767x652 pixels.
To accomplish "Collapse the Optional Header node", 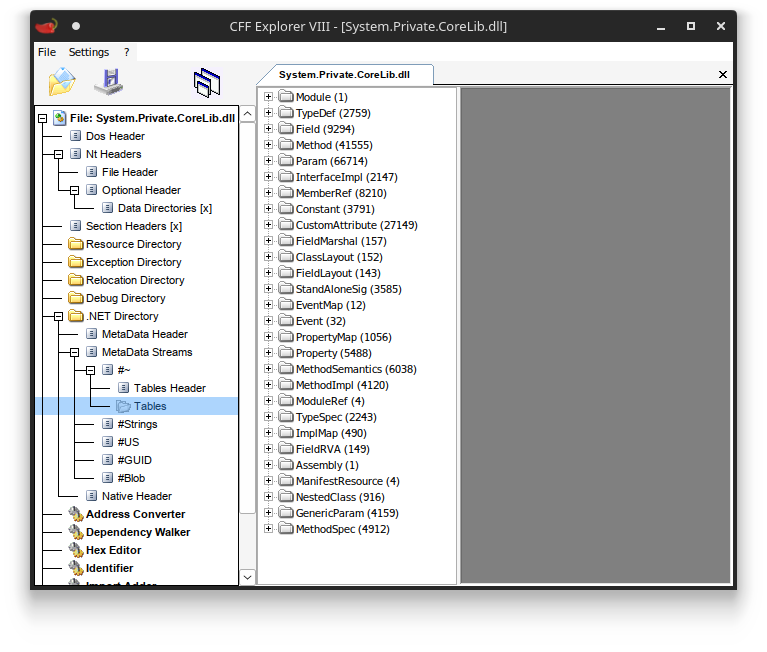I will click(74, 190).
